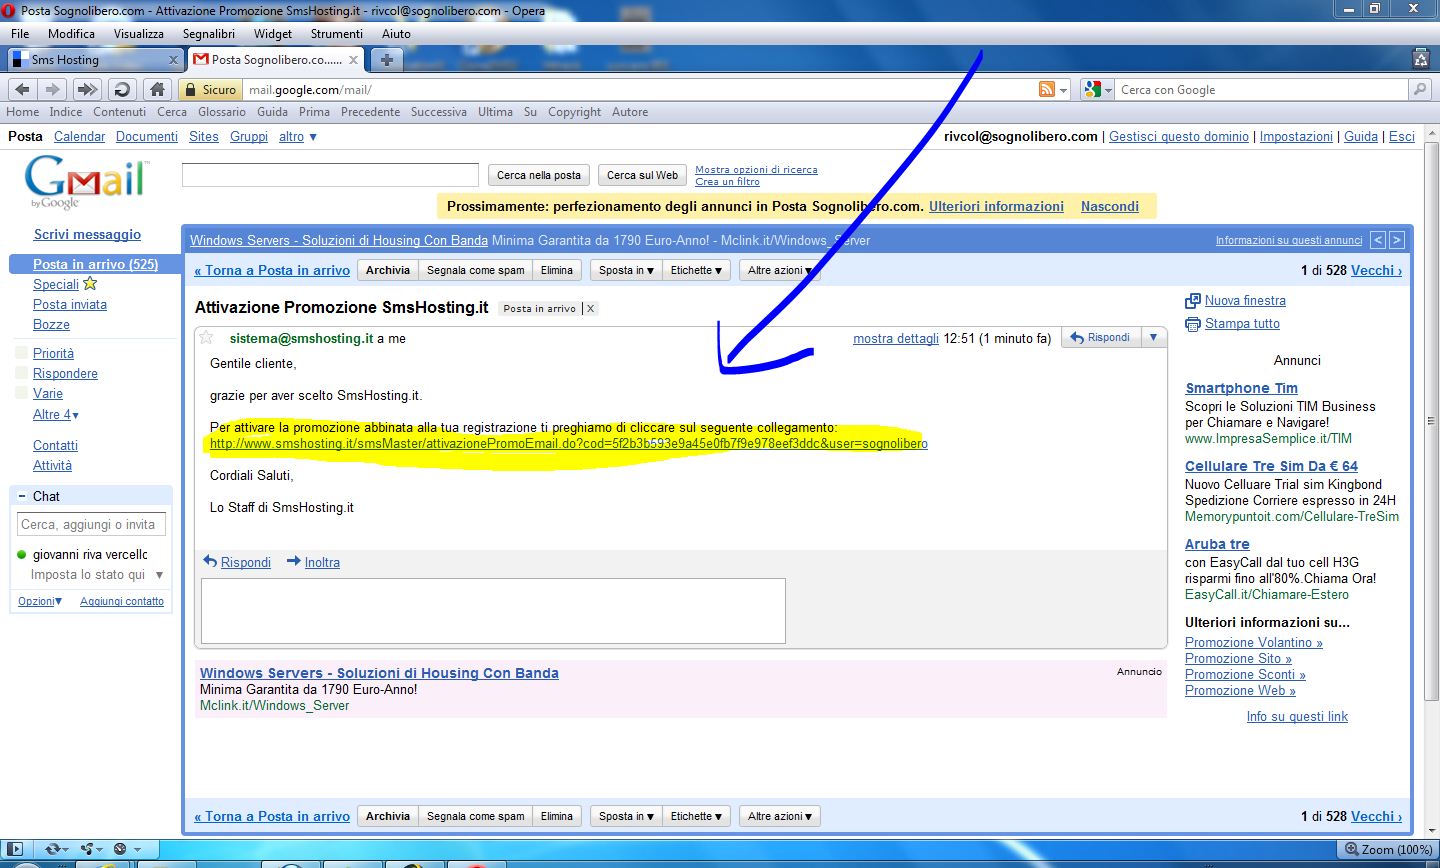
Task: Open the Visualizza menu
Action: (138, 33)
